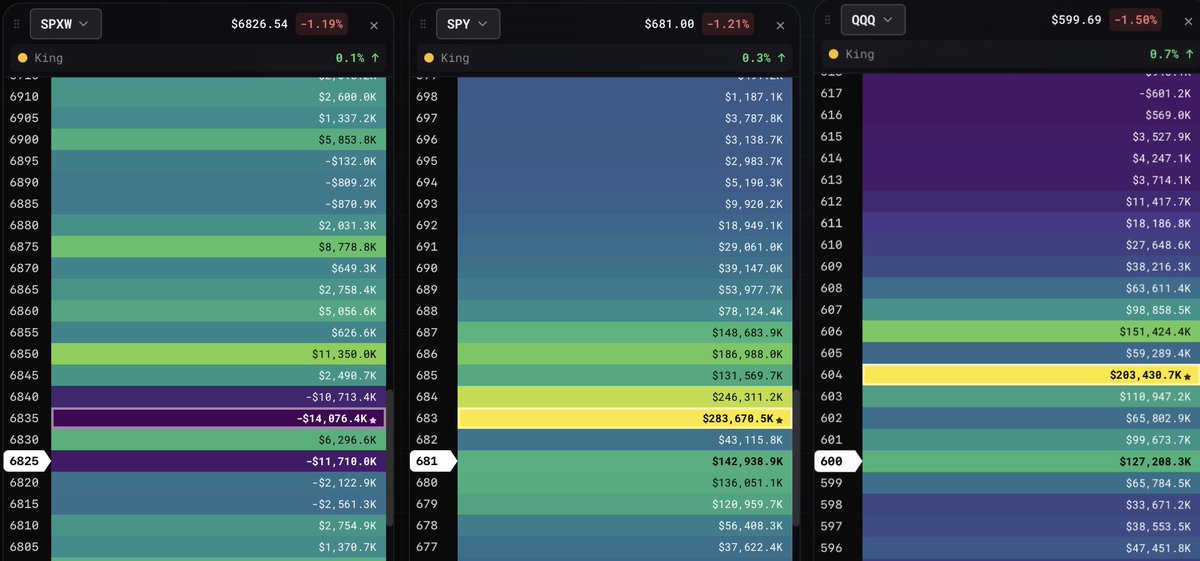Select the $8,778.8K row at strike 6875

pyautogui.click(x=218, y=246)
